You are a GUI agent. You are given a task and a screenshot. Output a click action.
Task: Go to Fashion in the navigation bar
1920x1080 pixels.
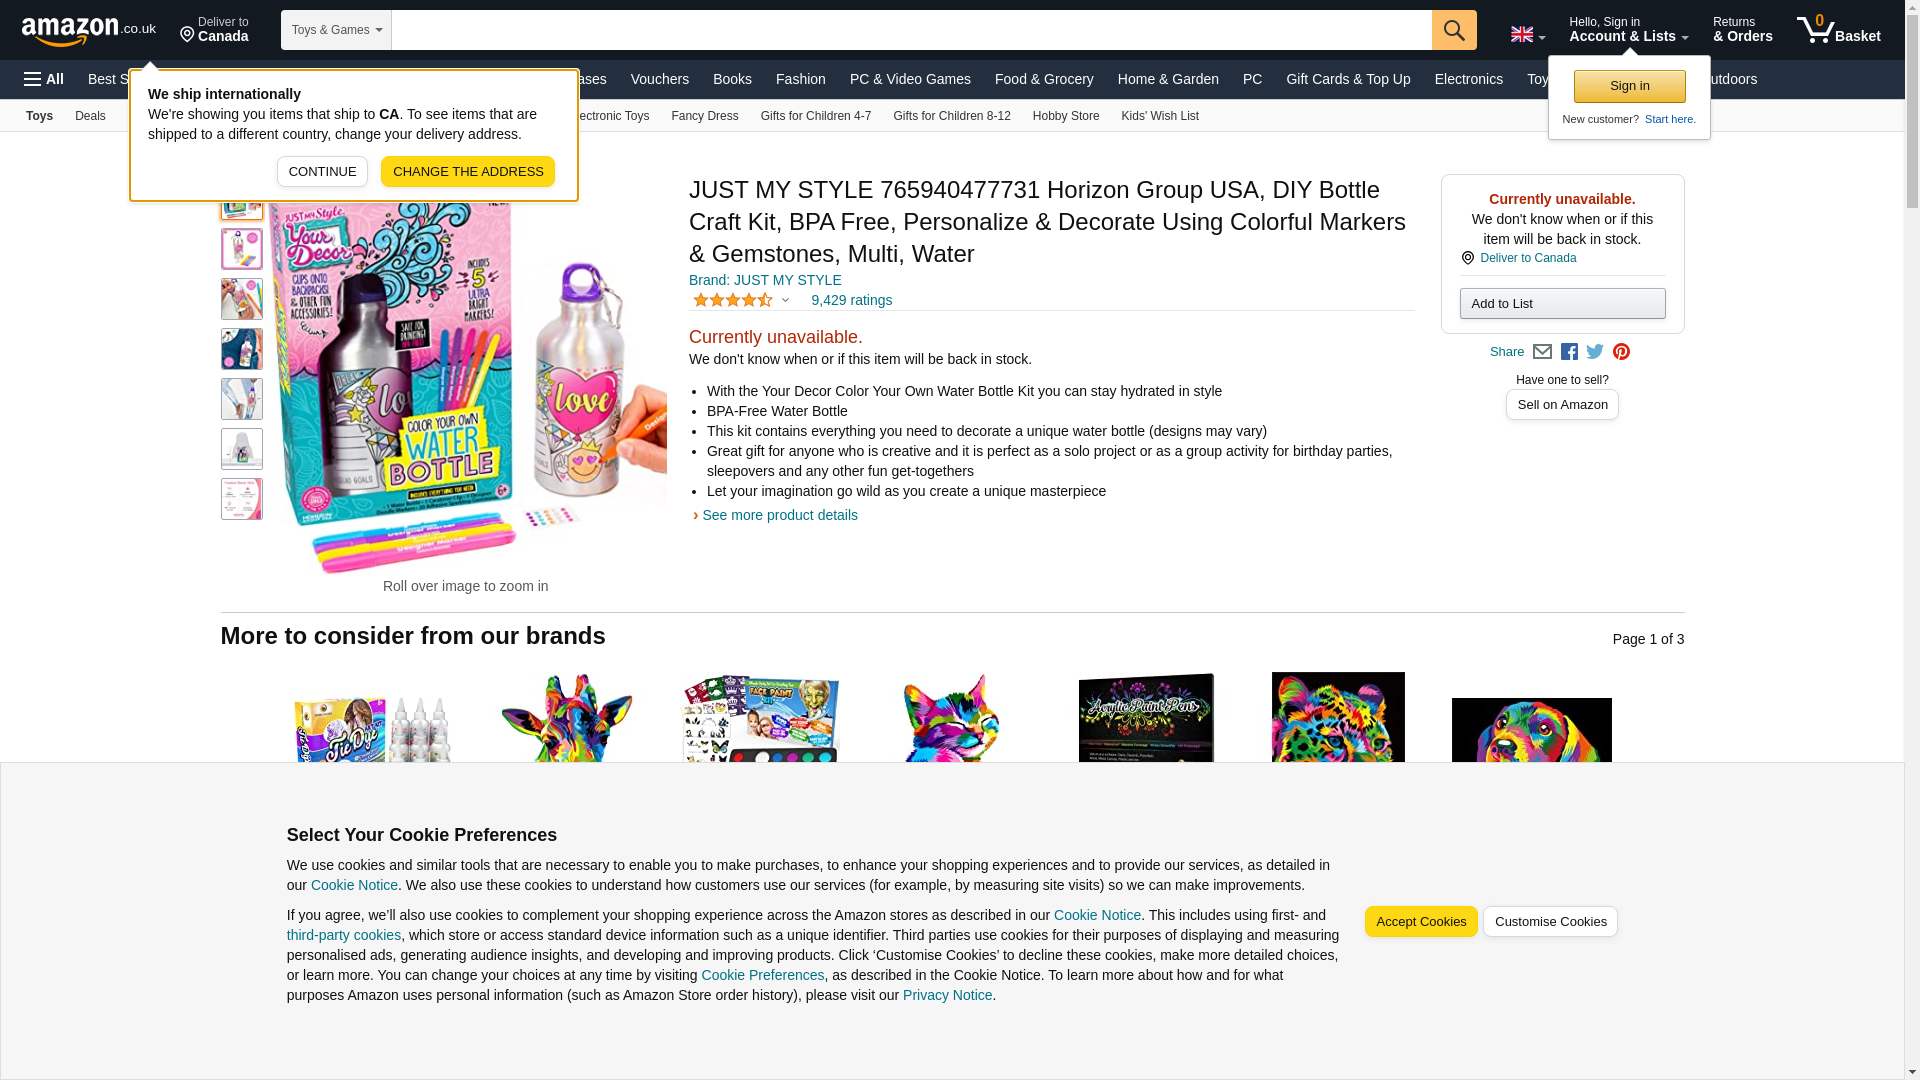coord(801,79)
